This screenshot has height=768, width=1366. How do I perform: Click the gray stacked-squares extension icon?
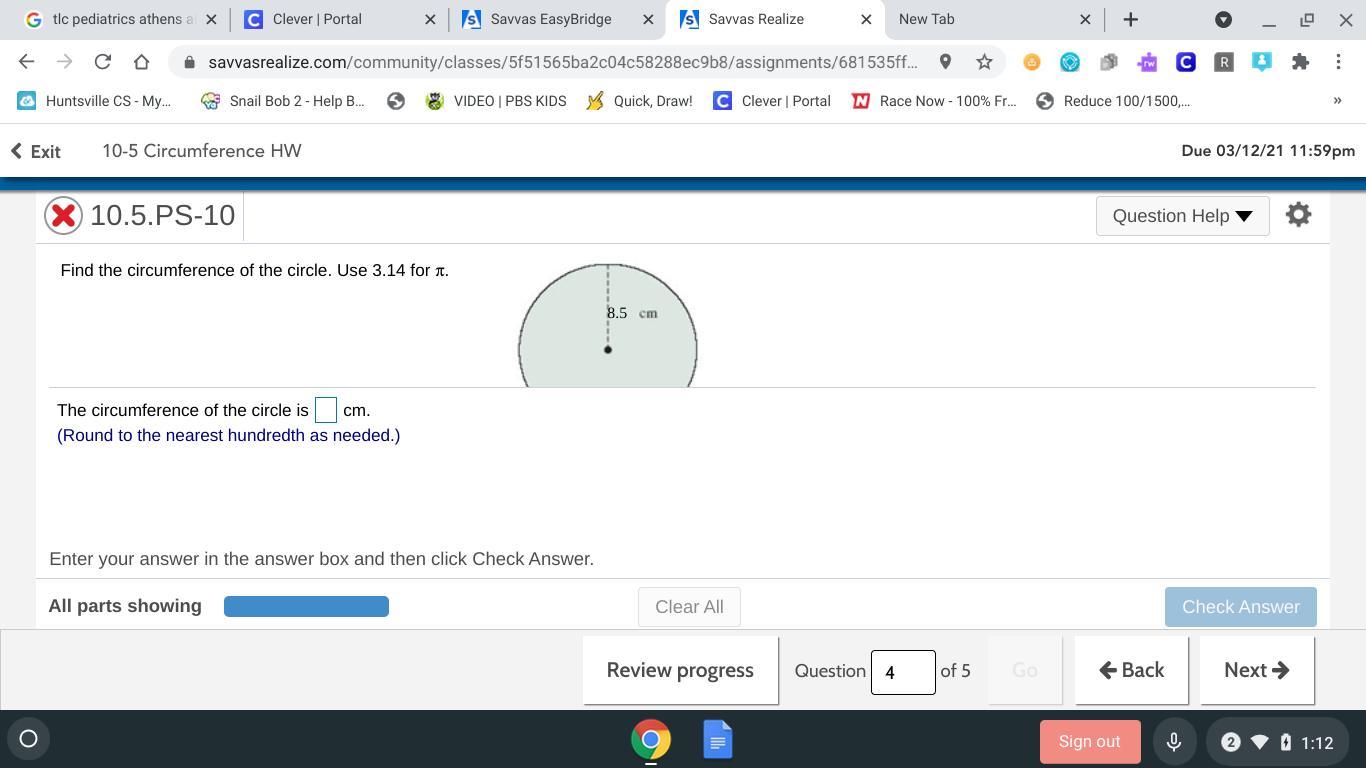[1108, 62]
